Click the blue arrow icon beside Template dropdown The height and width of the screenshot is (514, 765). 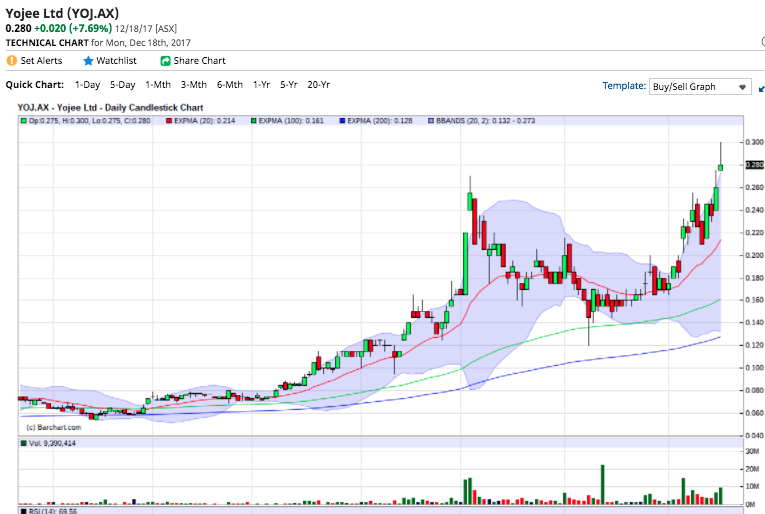click(x=762, y=89)
